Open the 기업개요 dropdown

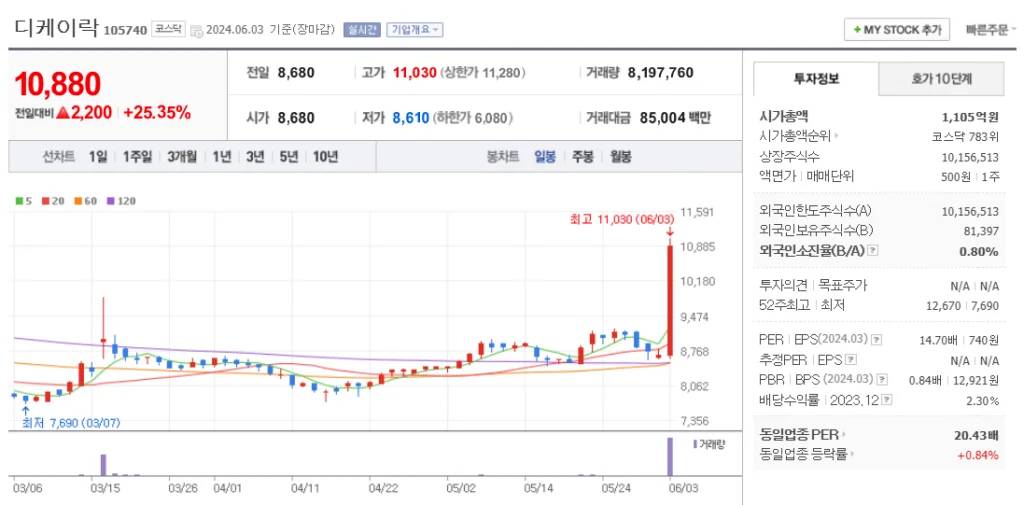414,30
